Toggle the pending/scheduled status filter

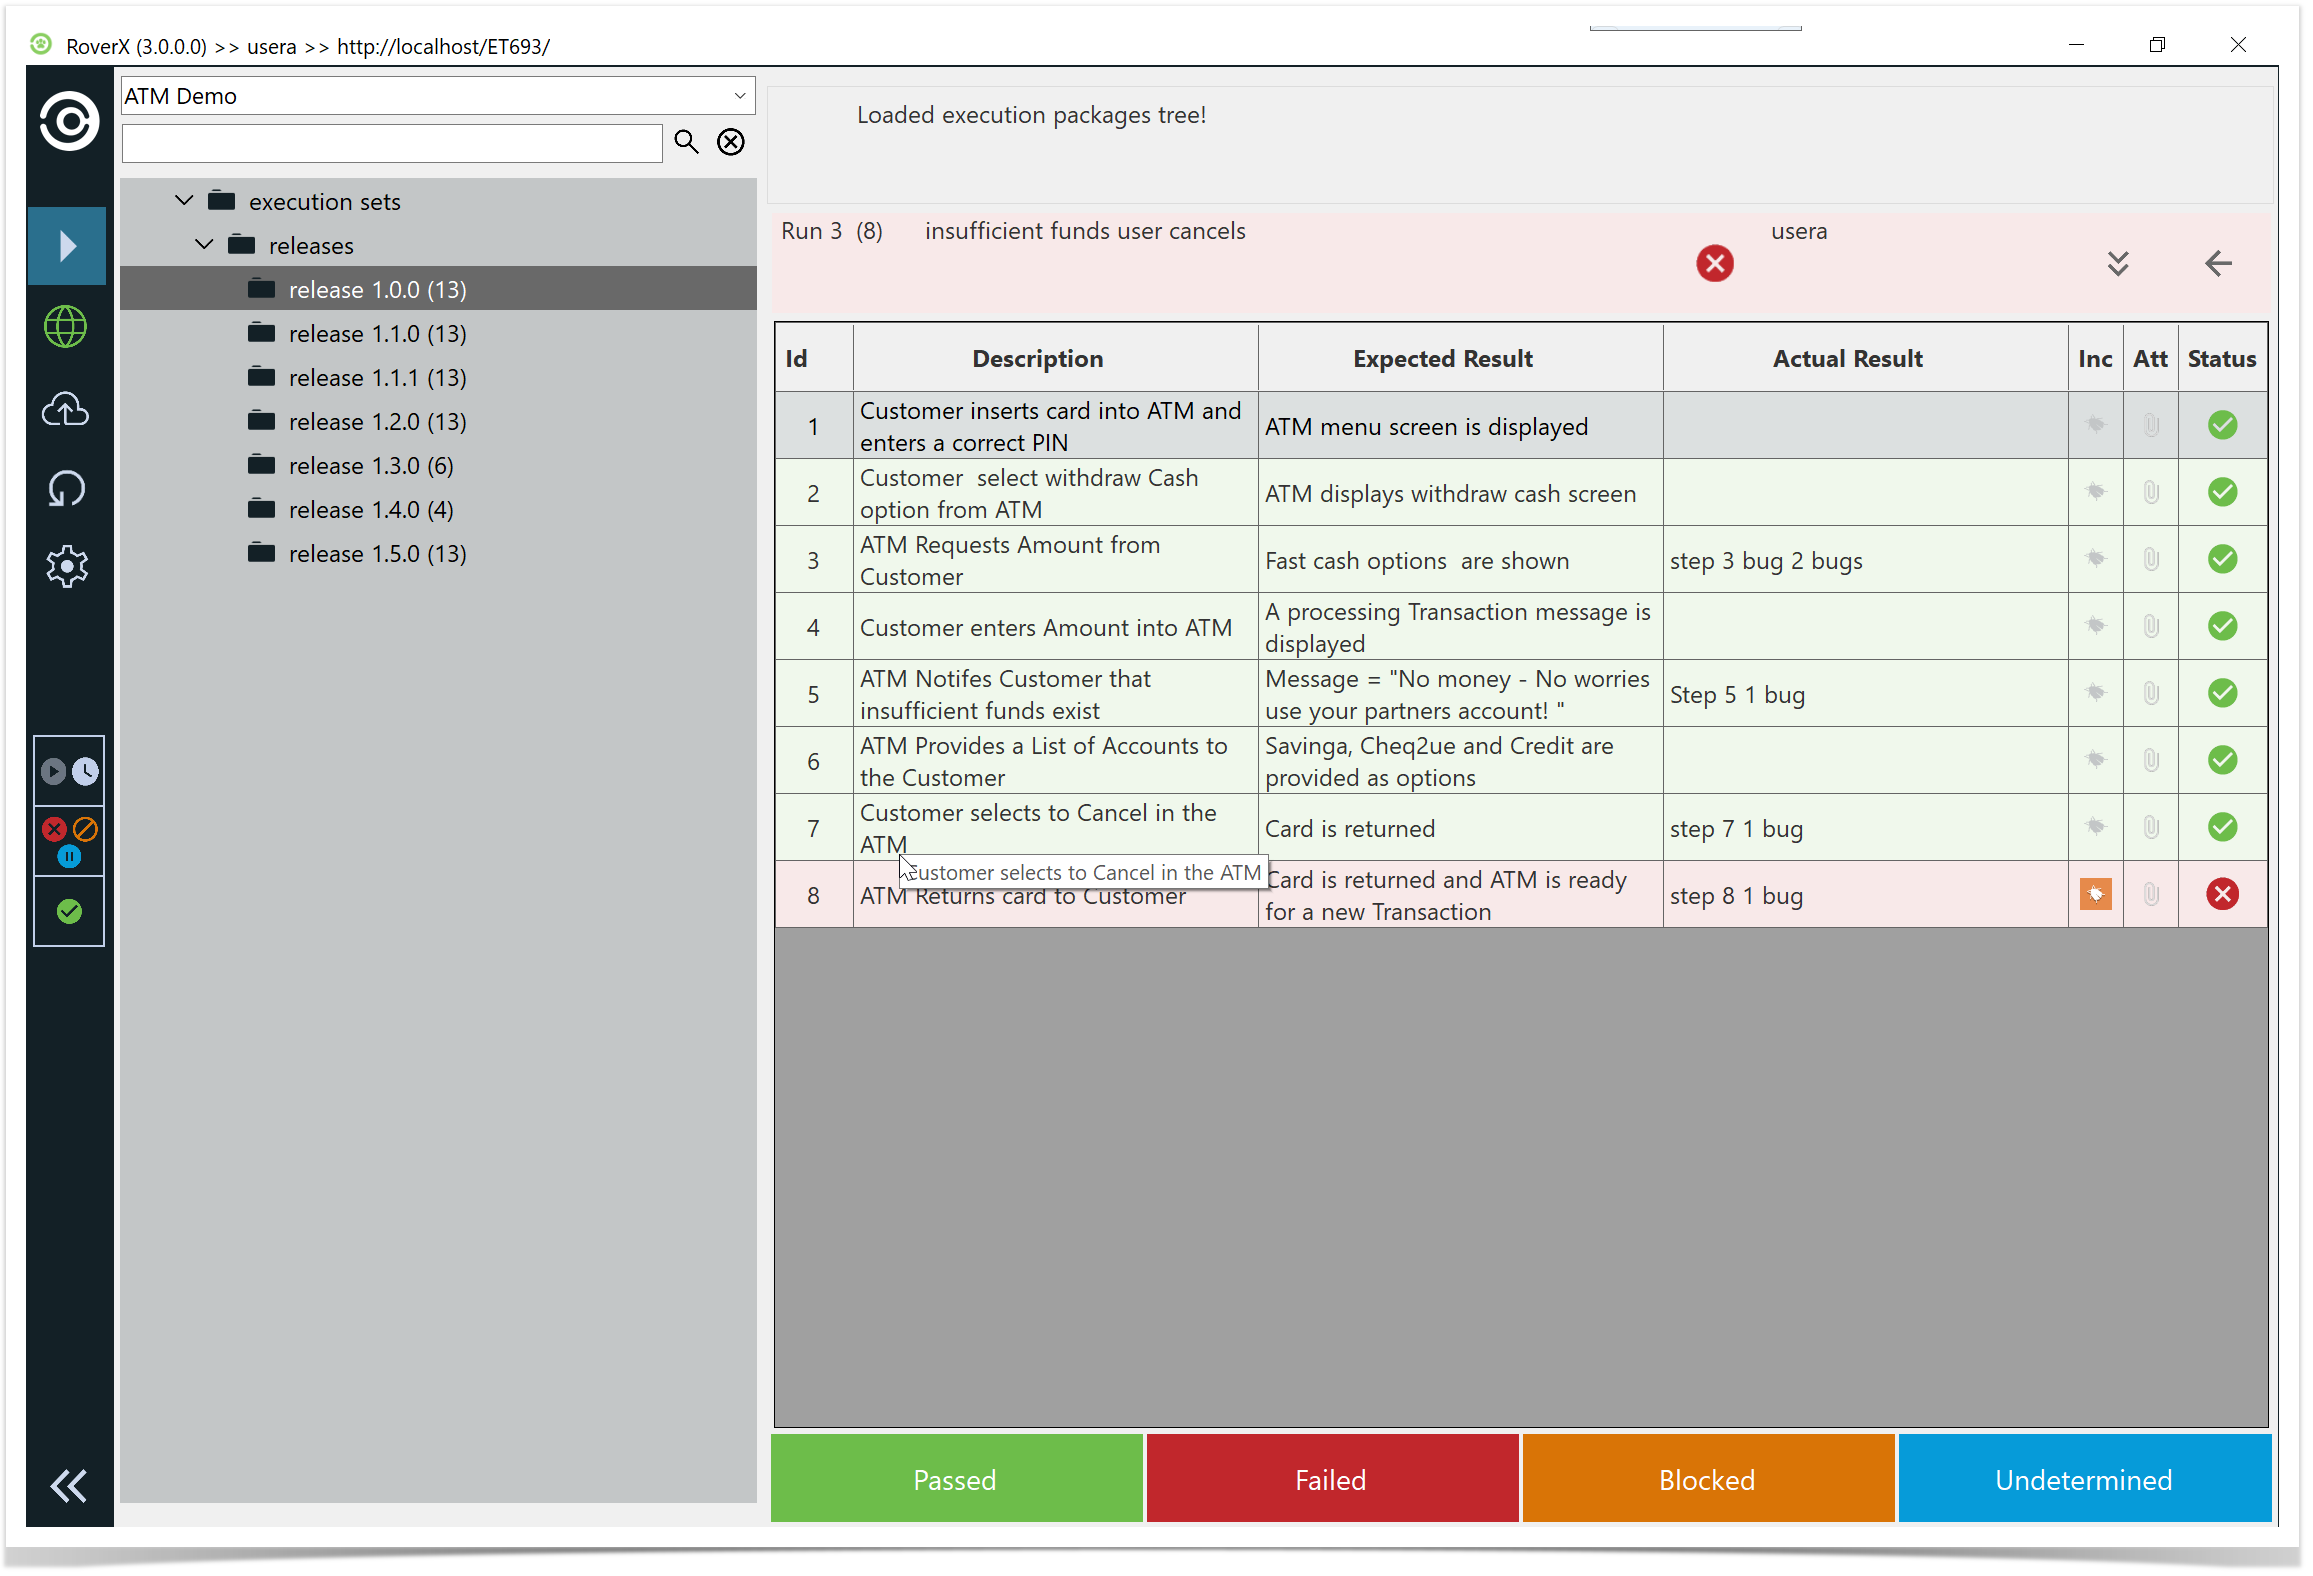coord(69,771)
